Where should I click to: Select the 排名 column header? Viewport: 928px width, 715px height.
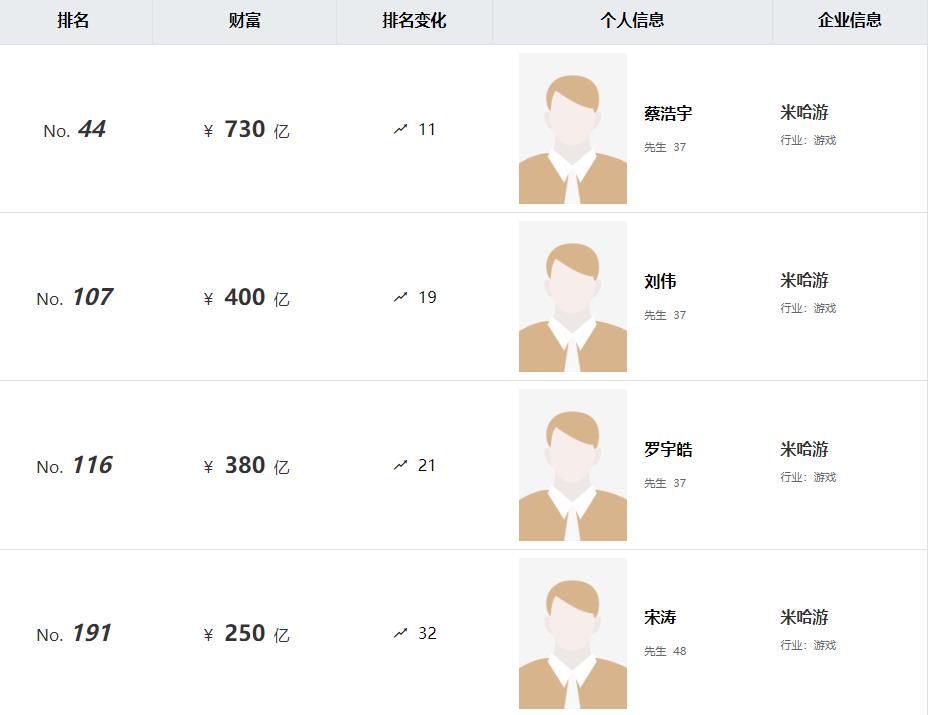point(73,21)
